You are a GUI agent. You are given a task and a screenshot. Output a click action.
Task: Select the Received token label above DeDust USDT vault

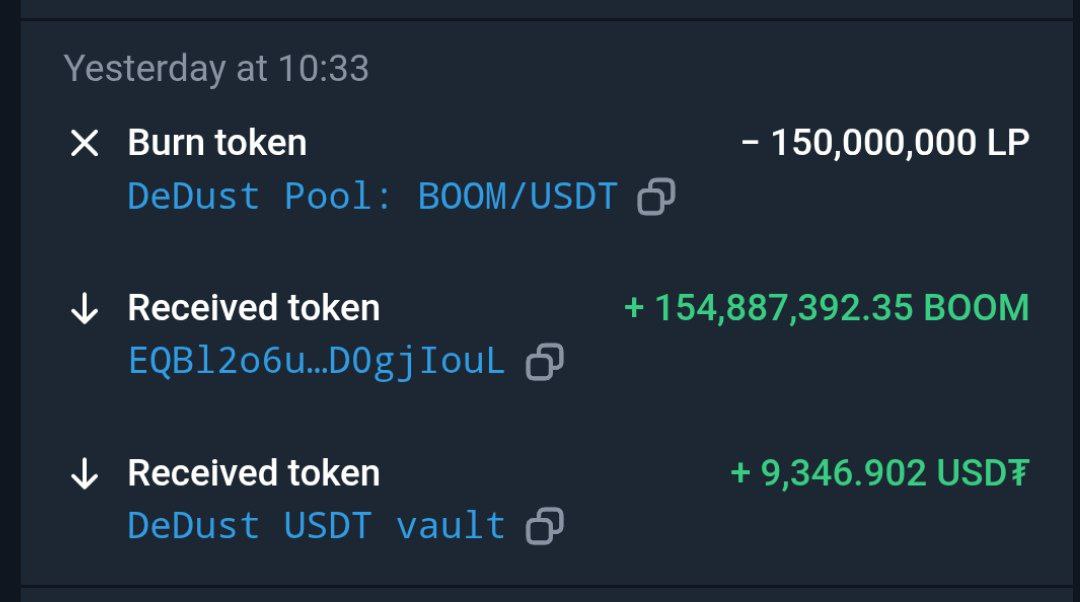point(253,473)
